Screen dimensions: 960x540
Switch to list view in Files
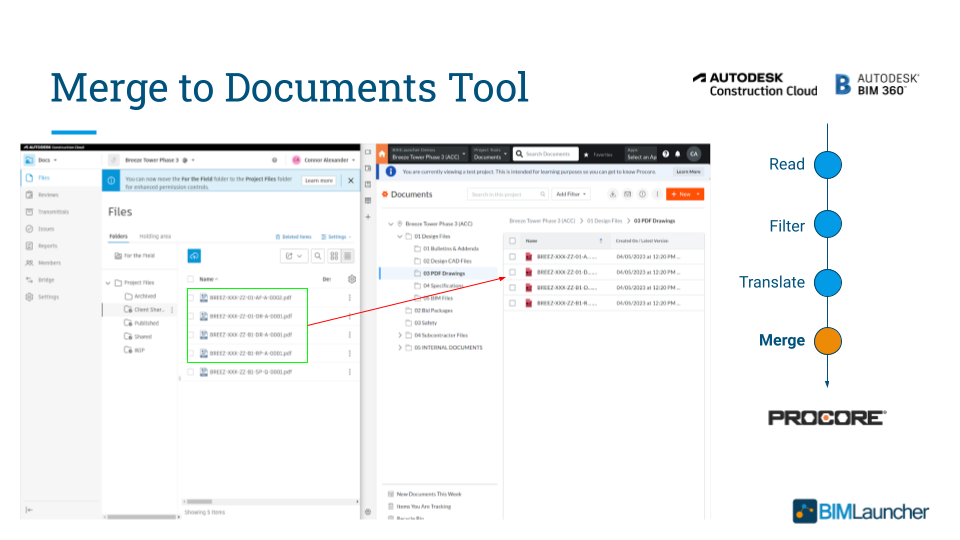tap(347, 256)
